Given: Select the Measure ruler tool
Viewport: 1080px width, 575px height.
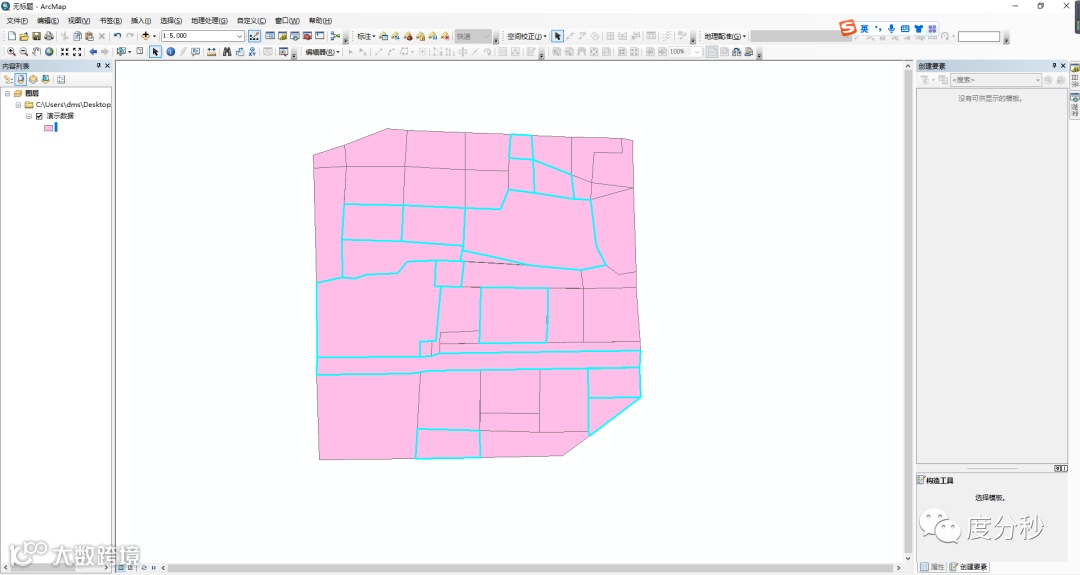Looking at the screenshot, I should click(211, 52).
